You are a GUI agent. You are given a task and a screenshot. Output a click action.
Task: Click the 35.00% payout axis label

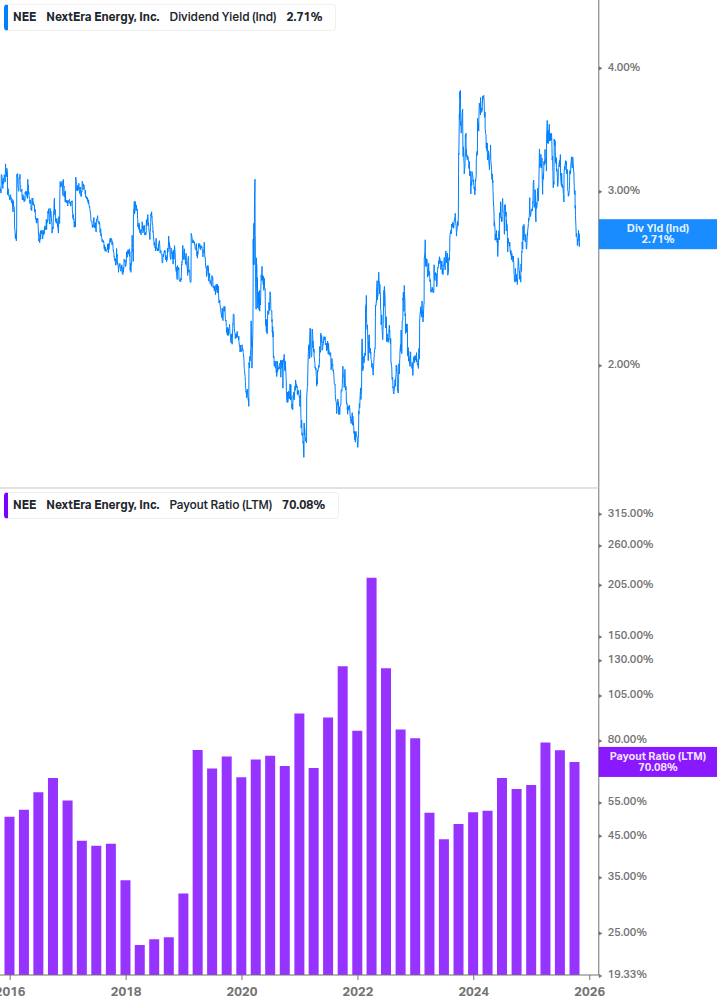pyautogui.click(x=627, y=876)
